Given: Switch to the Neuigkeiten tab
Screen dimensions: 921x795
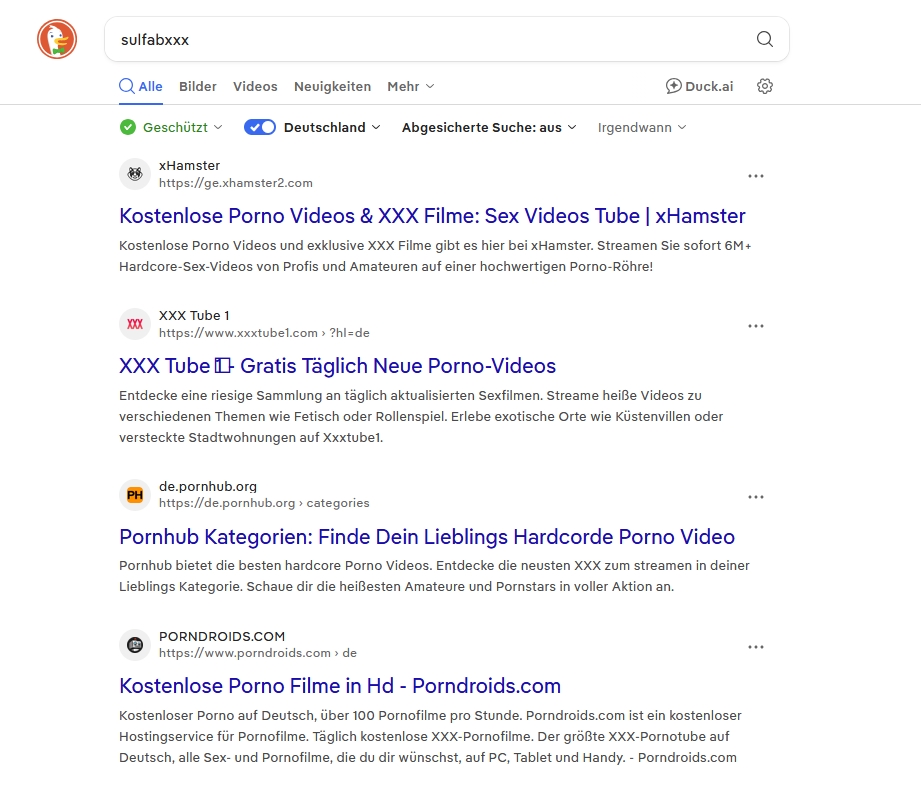Looking at the screenshot, I should tap(332, 86).
